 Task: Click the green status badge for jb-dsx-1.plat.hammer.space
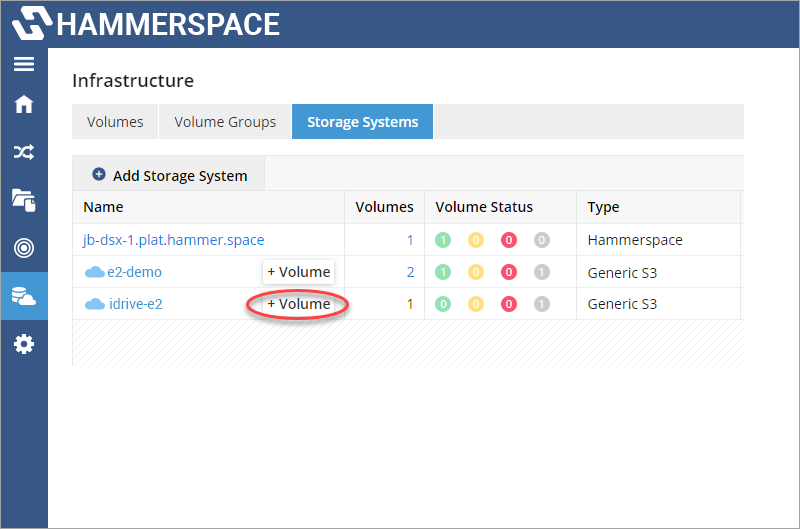[x=443, y=240]
